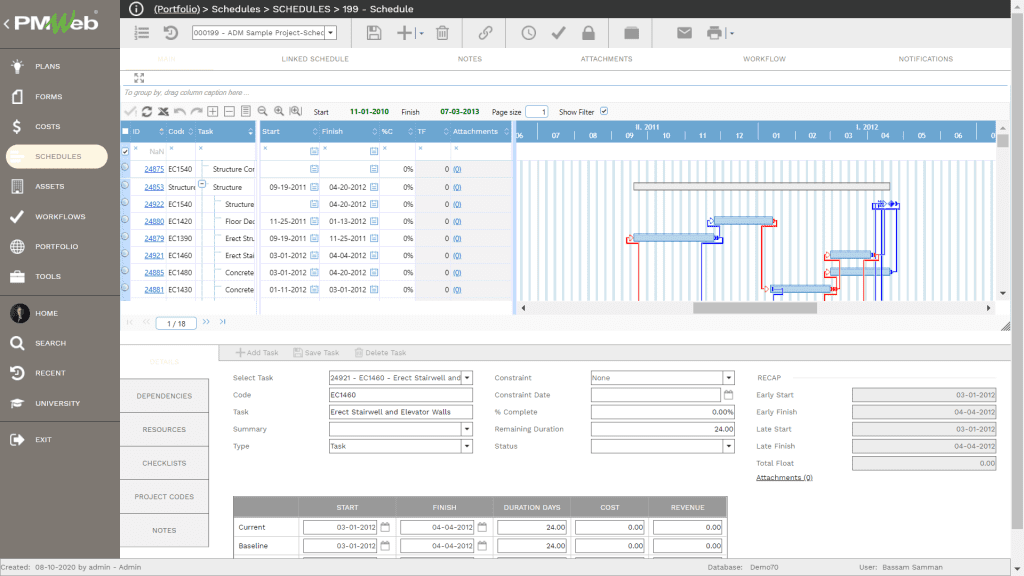Open the Attachments (0) link in Recap

(784, 477)
